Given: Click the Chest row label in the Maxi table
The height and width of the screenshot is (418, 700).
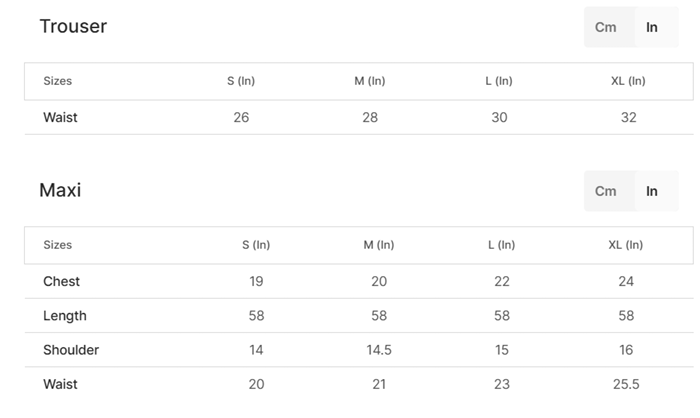Looking at the screenshot, I should coord(61,281).
